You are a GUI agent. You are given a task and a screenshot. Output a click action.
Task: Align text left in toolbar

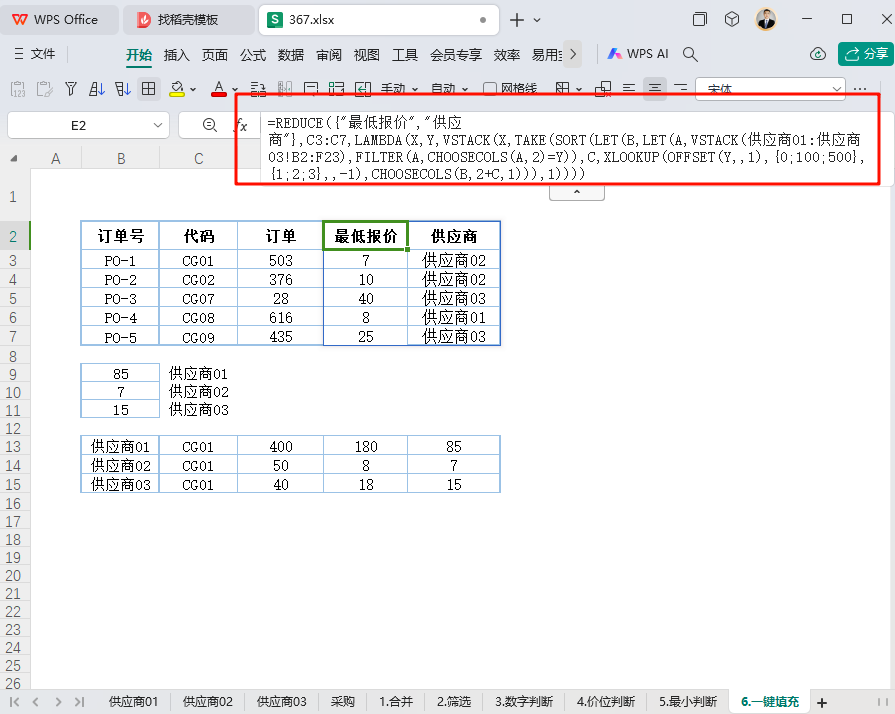point(628,89)
